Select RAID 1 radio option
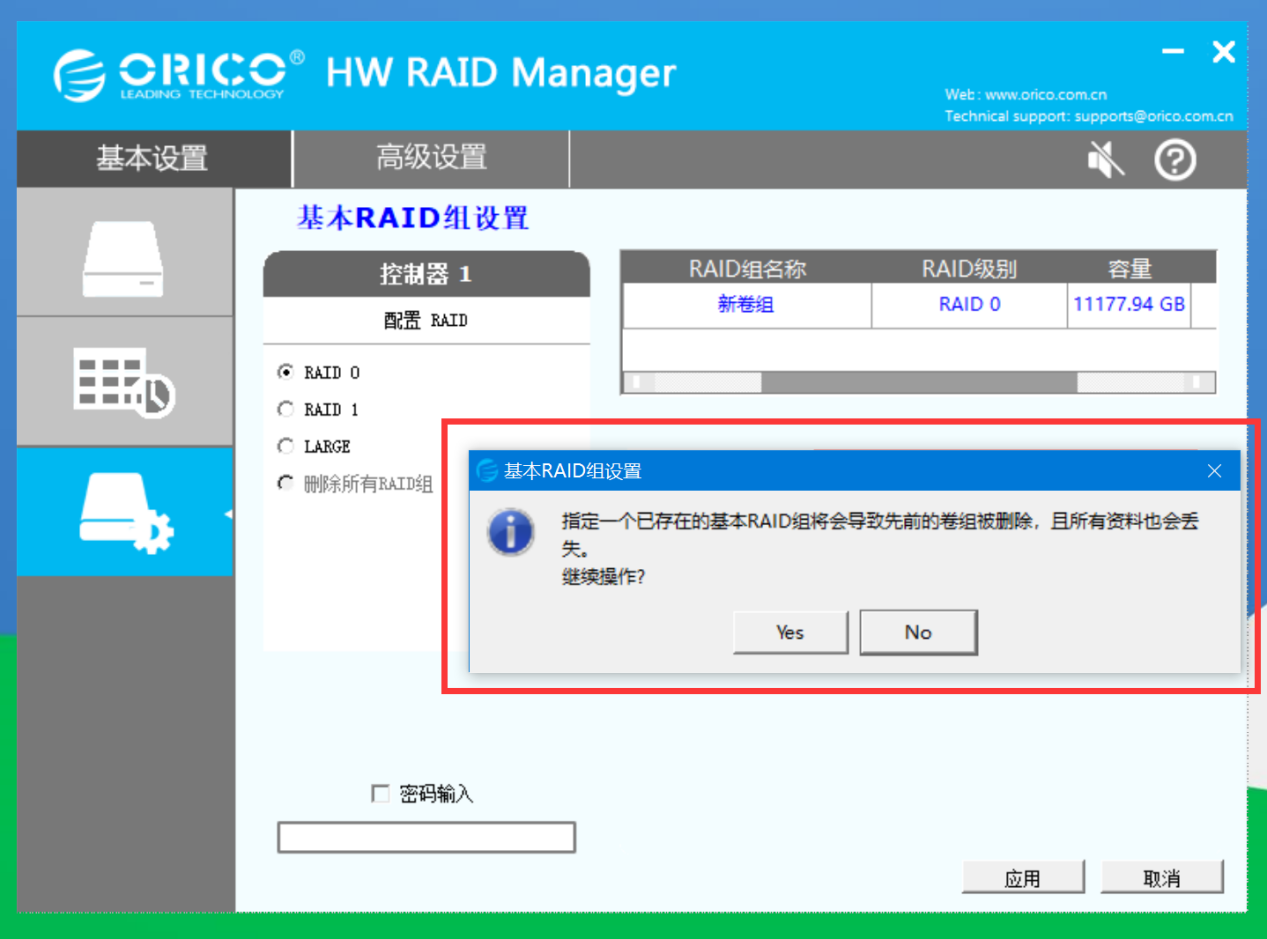The height and width of the screenshot is (939, 1267). coord(286,409)
